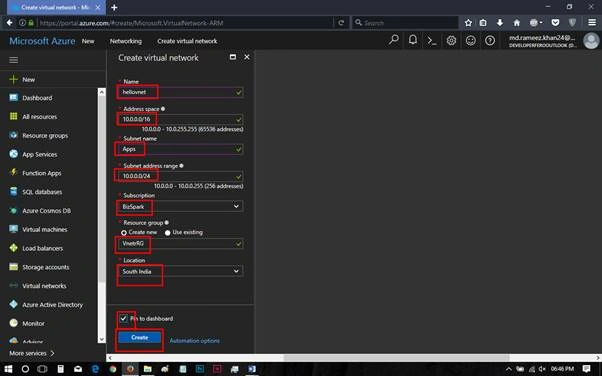Click the resource group name field VnetRG
Viewport: 602px width, 376px height.
coord(180,243)
